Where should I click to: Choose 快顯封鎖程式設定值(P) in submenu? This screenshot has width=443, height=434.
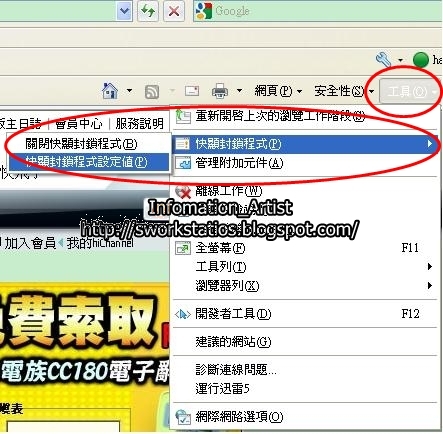click(89, 162)
